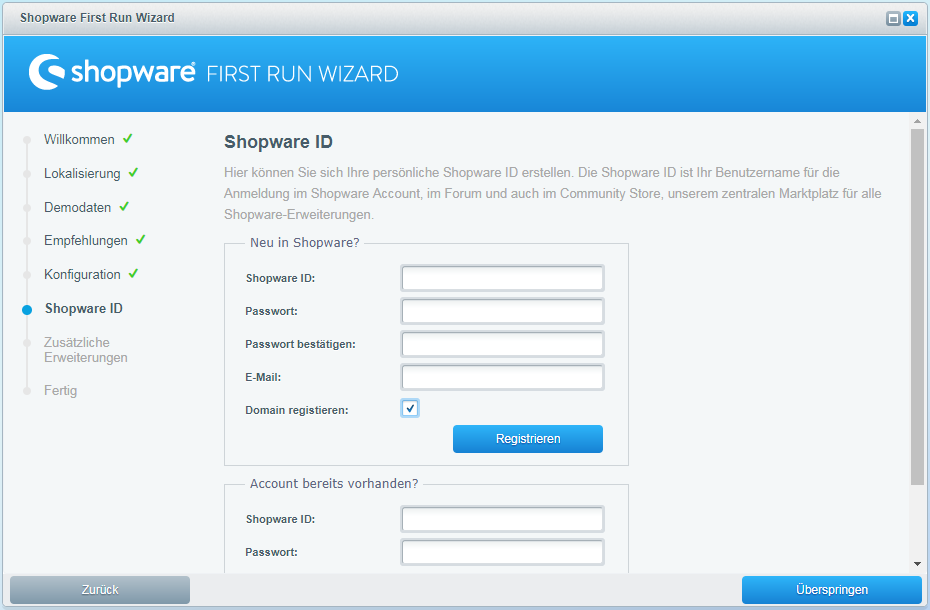The image size is (930, 610).
Task: Jump to the Empfehlungen step
Action: click(85, 240)
